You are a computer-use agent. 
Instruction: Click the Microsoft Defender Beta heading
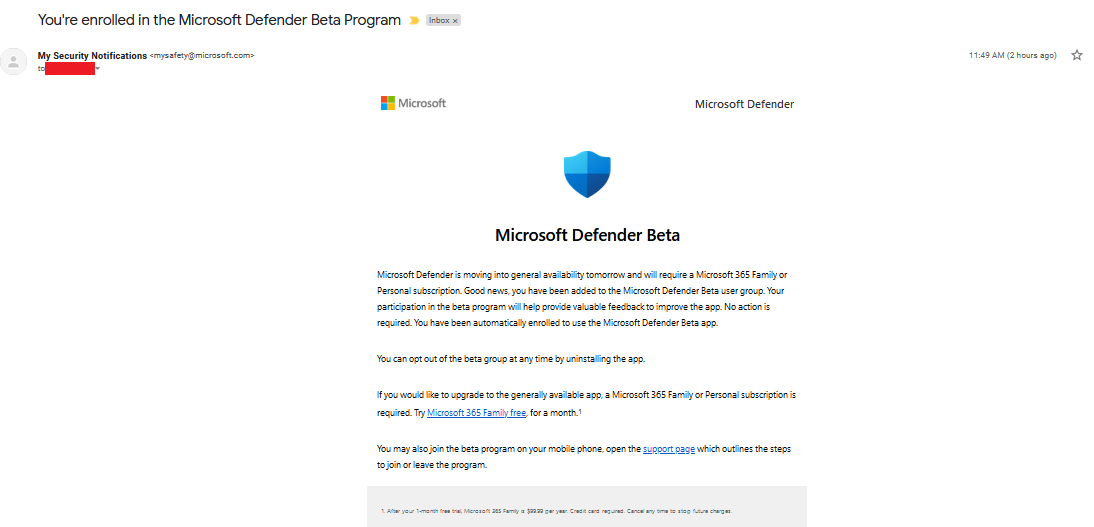[x=587, y=236]
